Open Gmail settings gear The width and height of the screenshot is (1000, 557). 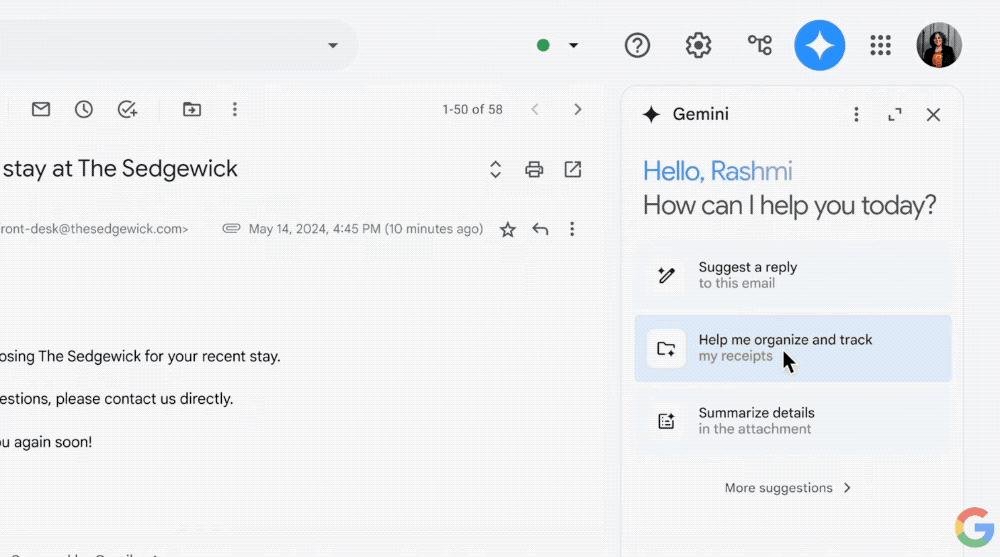(698, 45)
